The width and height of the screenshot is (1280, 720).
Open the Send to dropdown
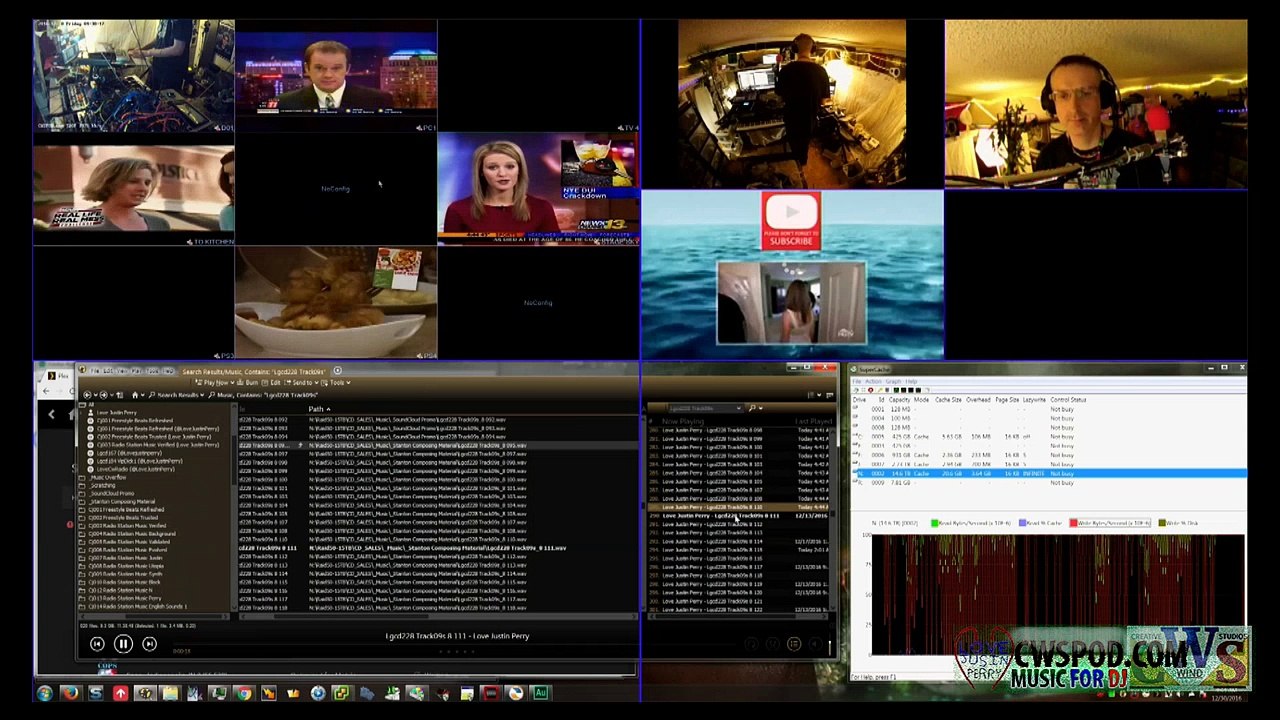click(x=300, y=383)
